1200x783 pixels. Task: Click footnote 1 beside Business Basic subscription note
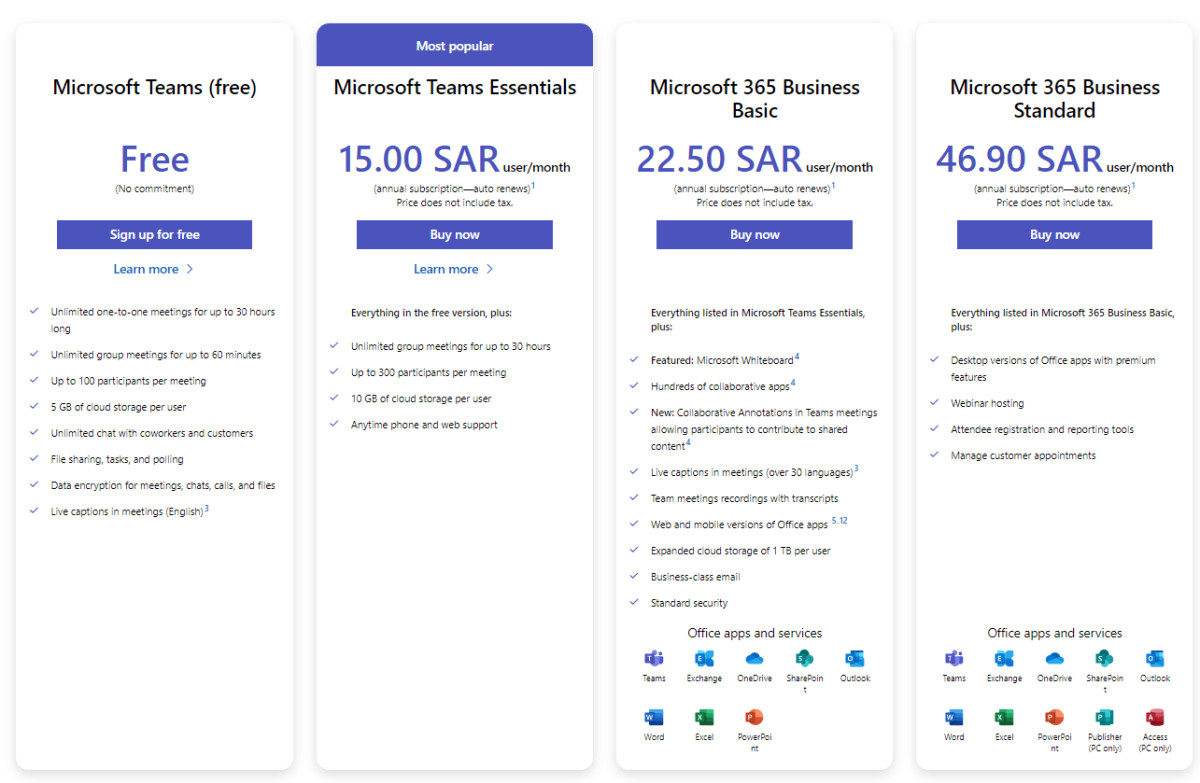(833, 185)
